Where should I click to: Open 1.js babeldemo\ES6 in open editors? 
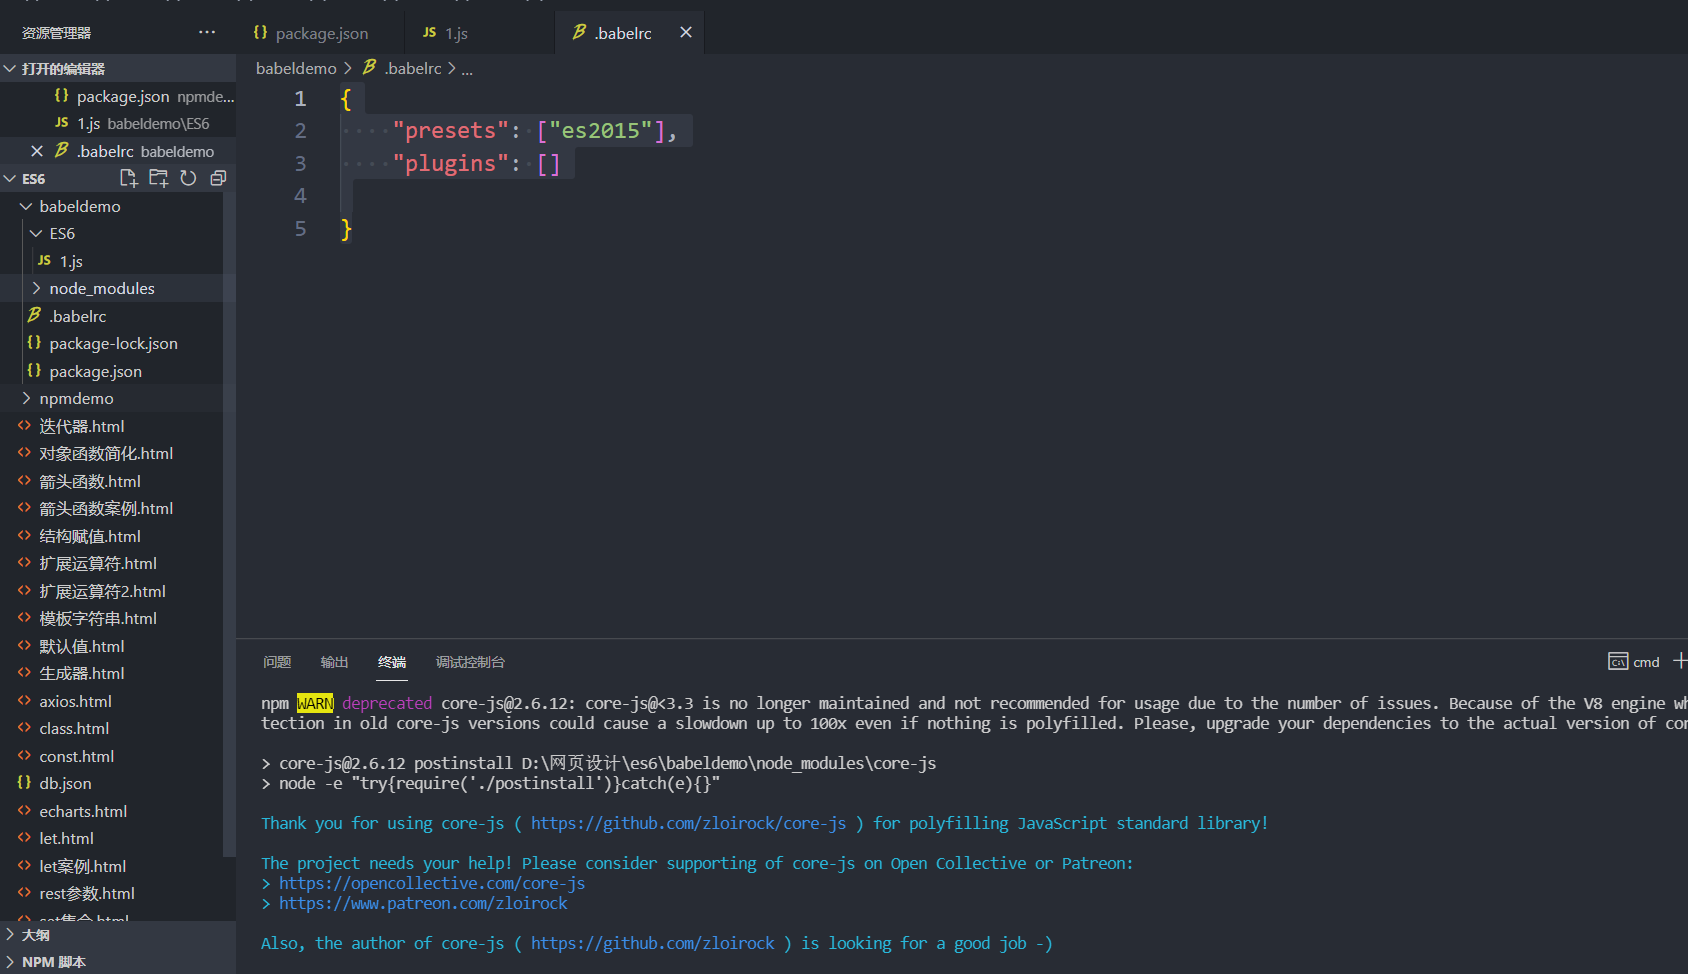118,123
